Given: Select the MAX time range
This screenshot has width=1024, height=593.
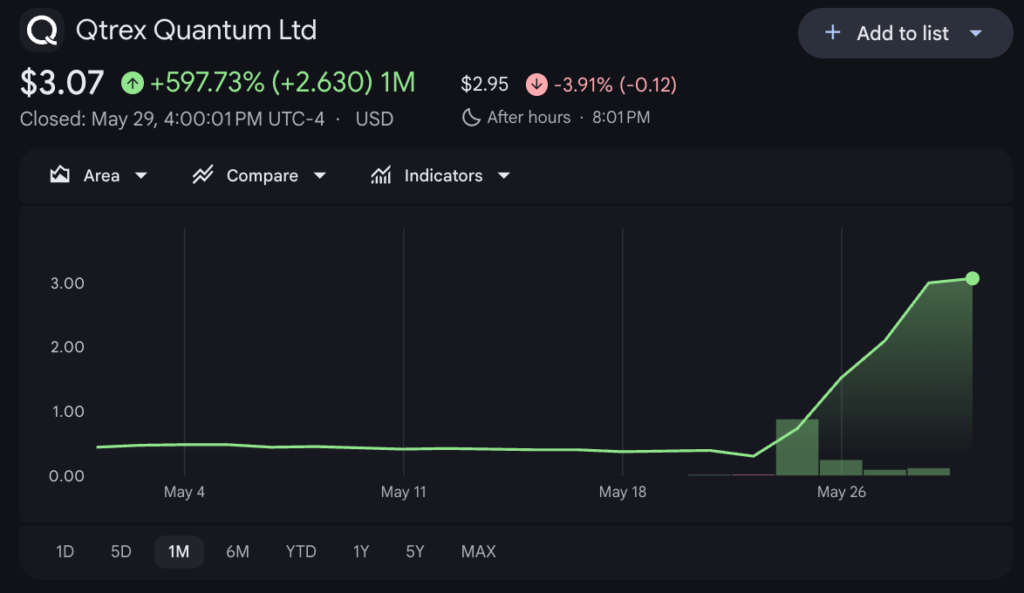Looking at the screenshot, I should click(479, 552).
